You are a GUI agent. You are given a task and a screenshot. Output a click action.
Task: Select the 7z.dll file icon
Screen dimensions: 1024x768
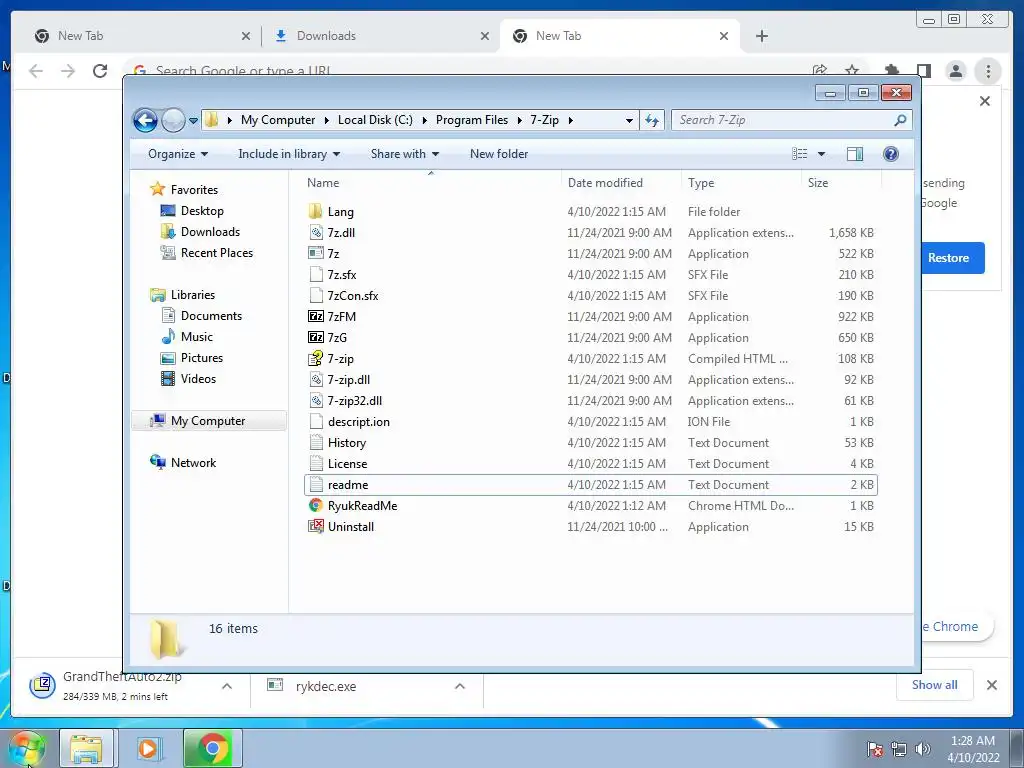click(315, 232)
